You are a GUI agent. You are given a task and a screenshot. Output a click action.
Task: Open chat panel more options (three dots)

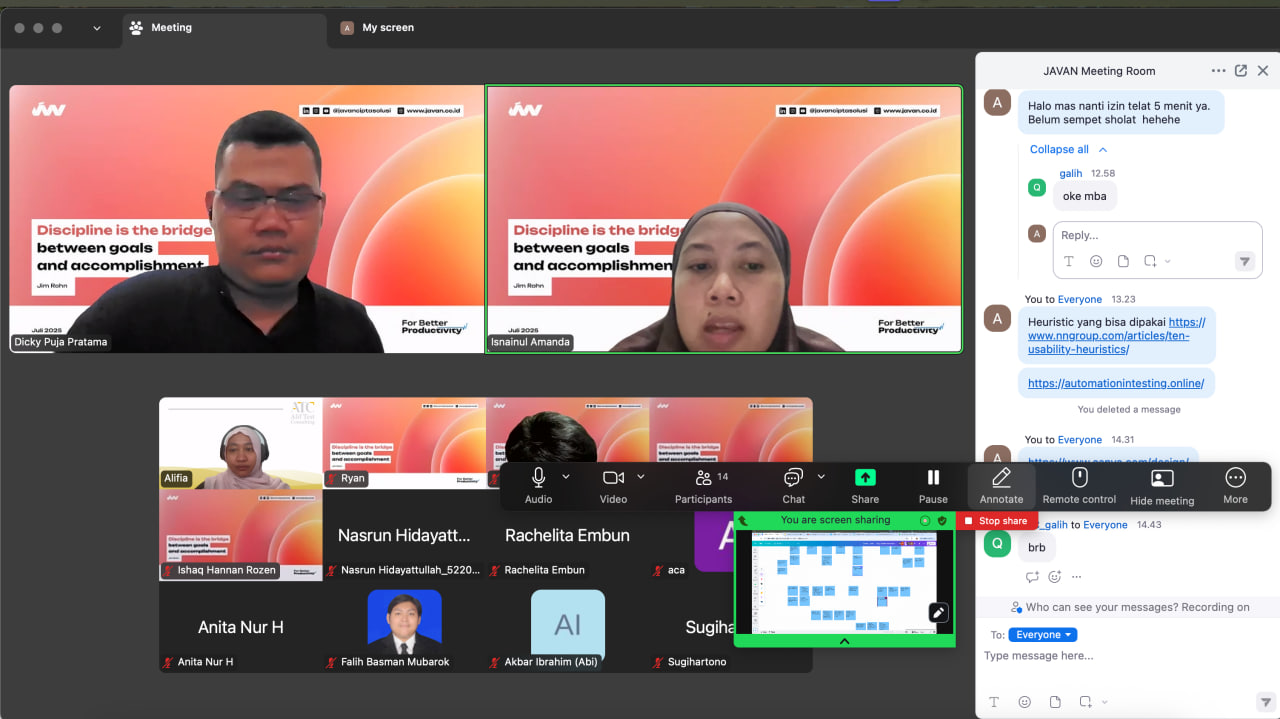1218,71
